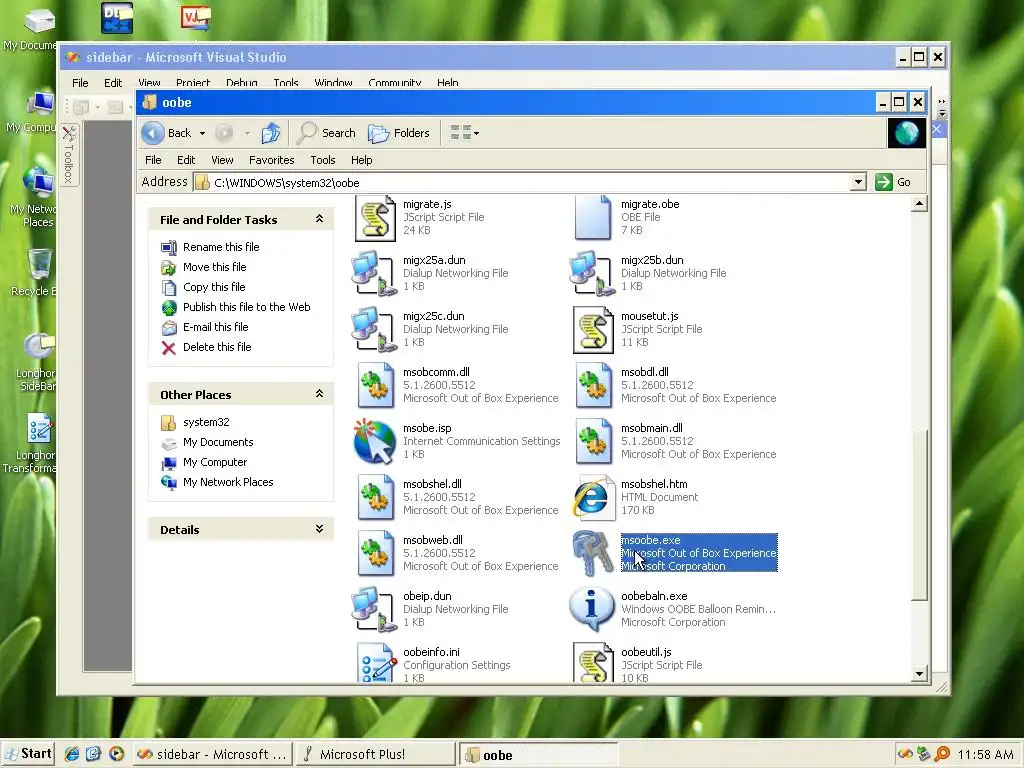Click the Start button on taskbar
The image size is (1024, 768).
point(27,754)
